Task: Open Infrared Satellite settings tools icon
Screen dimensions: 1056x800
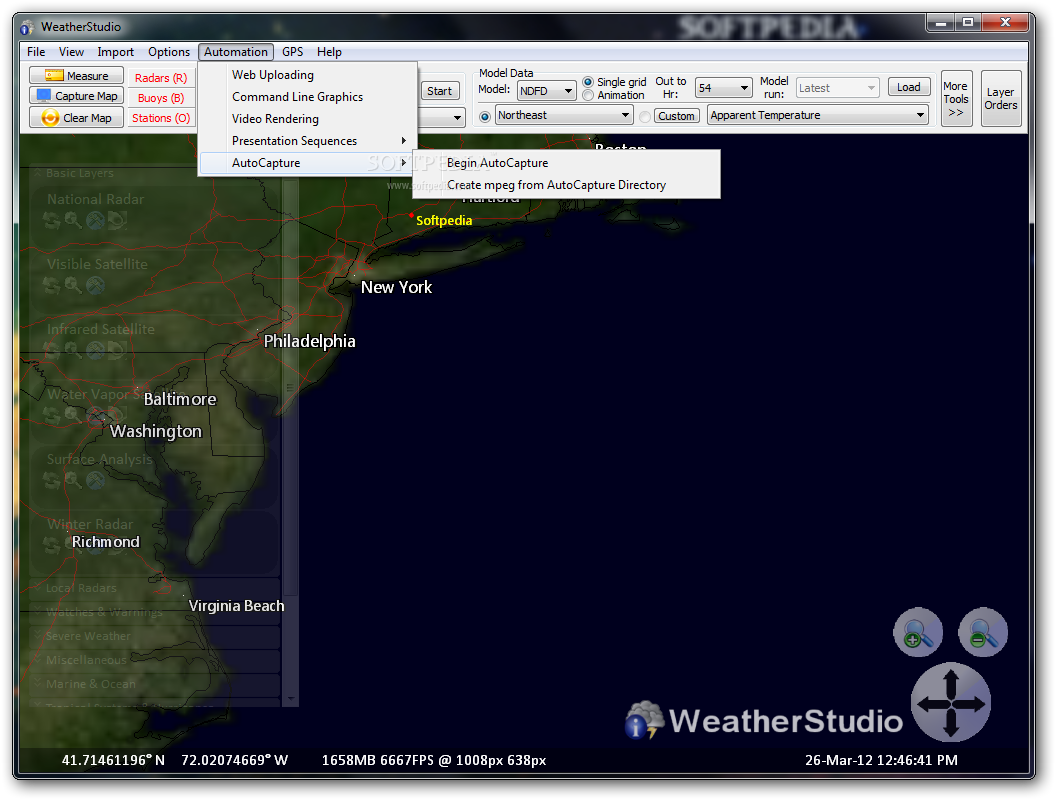Action: tap(95, 350)
